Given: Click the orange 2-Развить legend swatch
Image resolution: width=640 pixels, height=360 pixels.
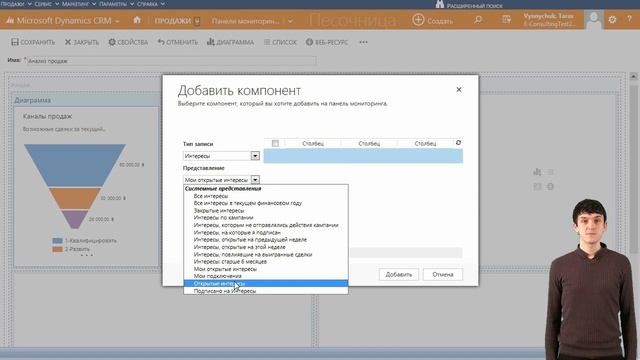Looking at the screenshot, I should (58, 249).
